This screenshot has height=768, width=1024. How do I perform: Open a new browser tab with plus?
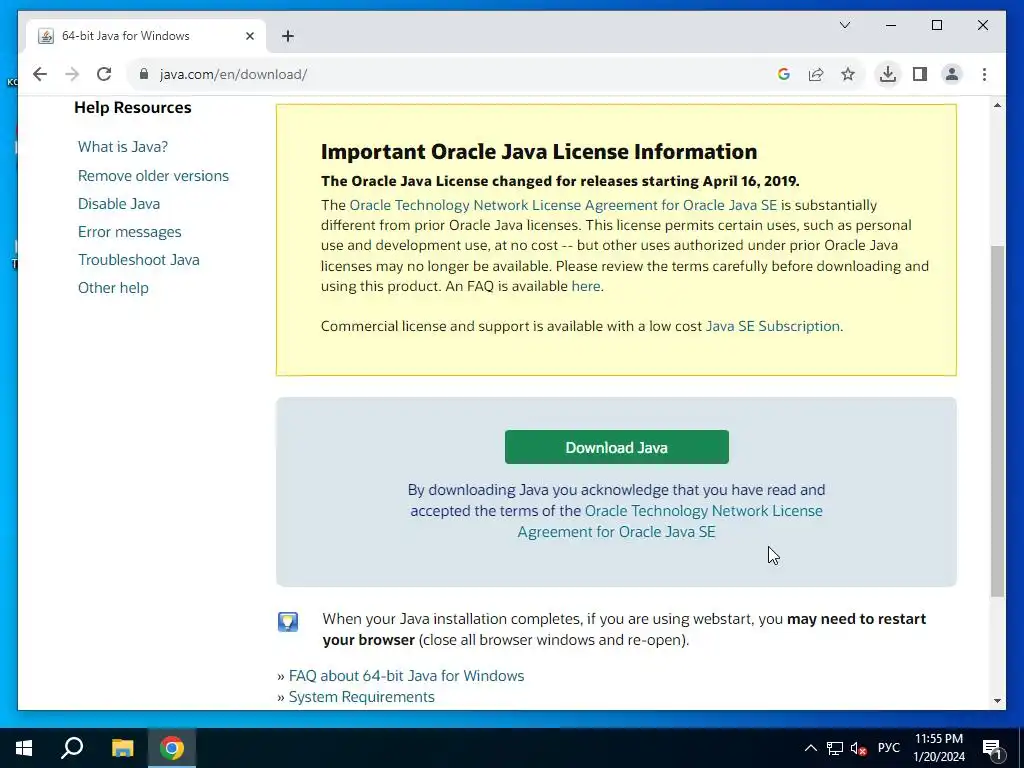(288, 36)
